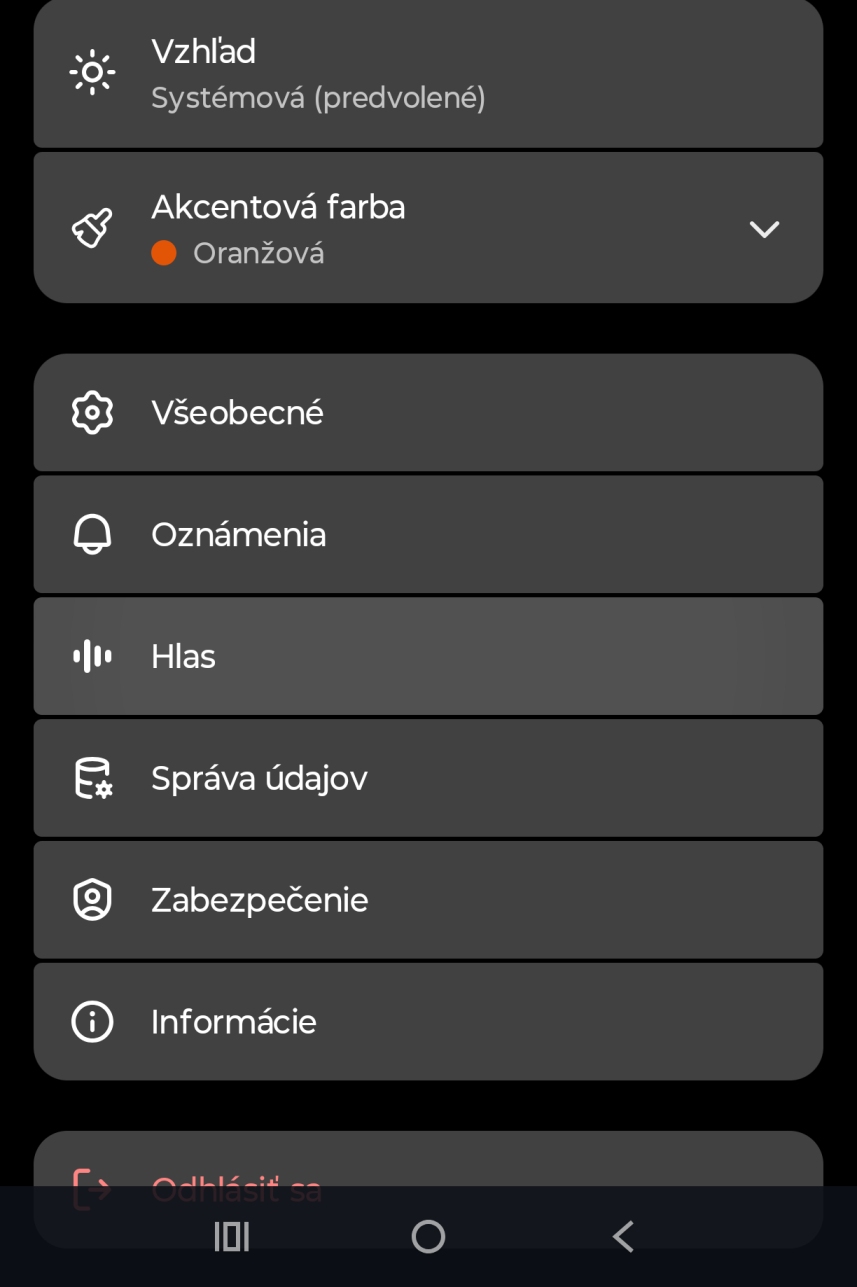Open the Oznámenia settings

click(x=428, y=534)
